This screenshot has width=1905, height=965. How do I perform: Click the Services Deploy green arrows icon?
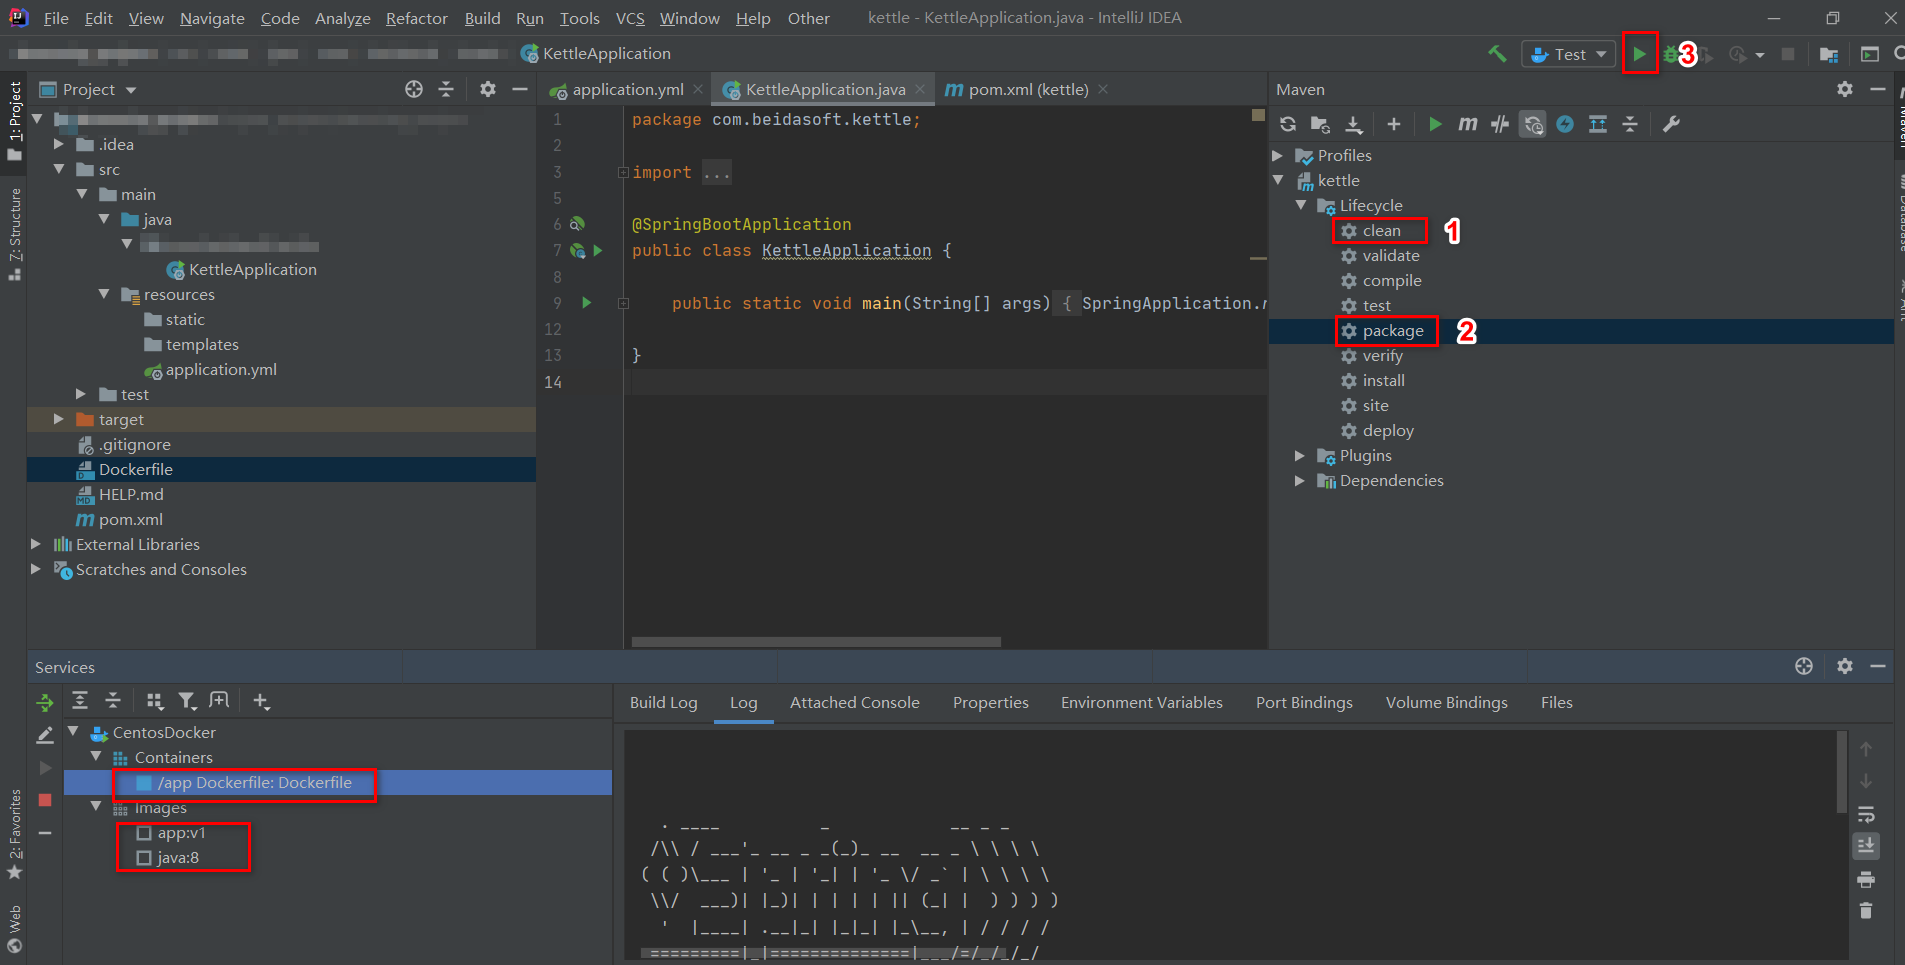click(45, 703)
